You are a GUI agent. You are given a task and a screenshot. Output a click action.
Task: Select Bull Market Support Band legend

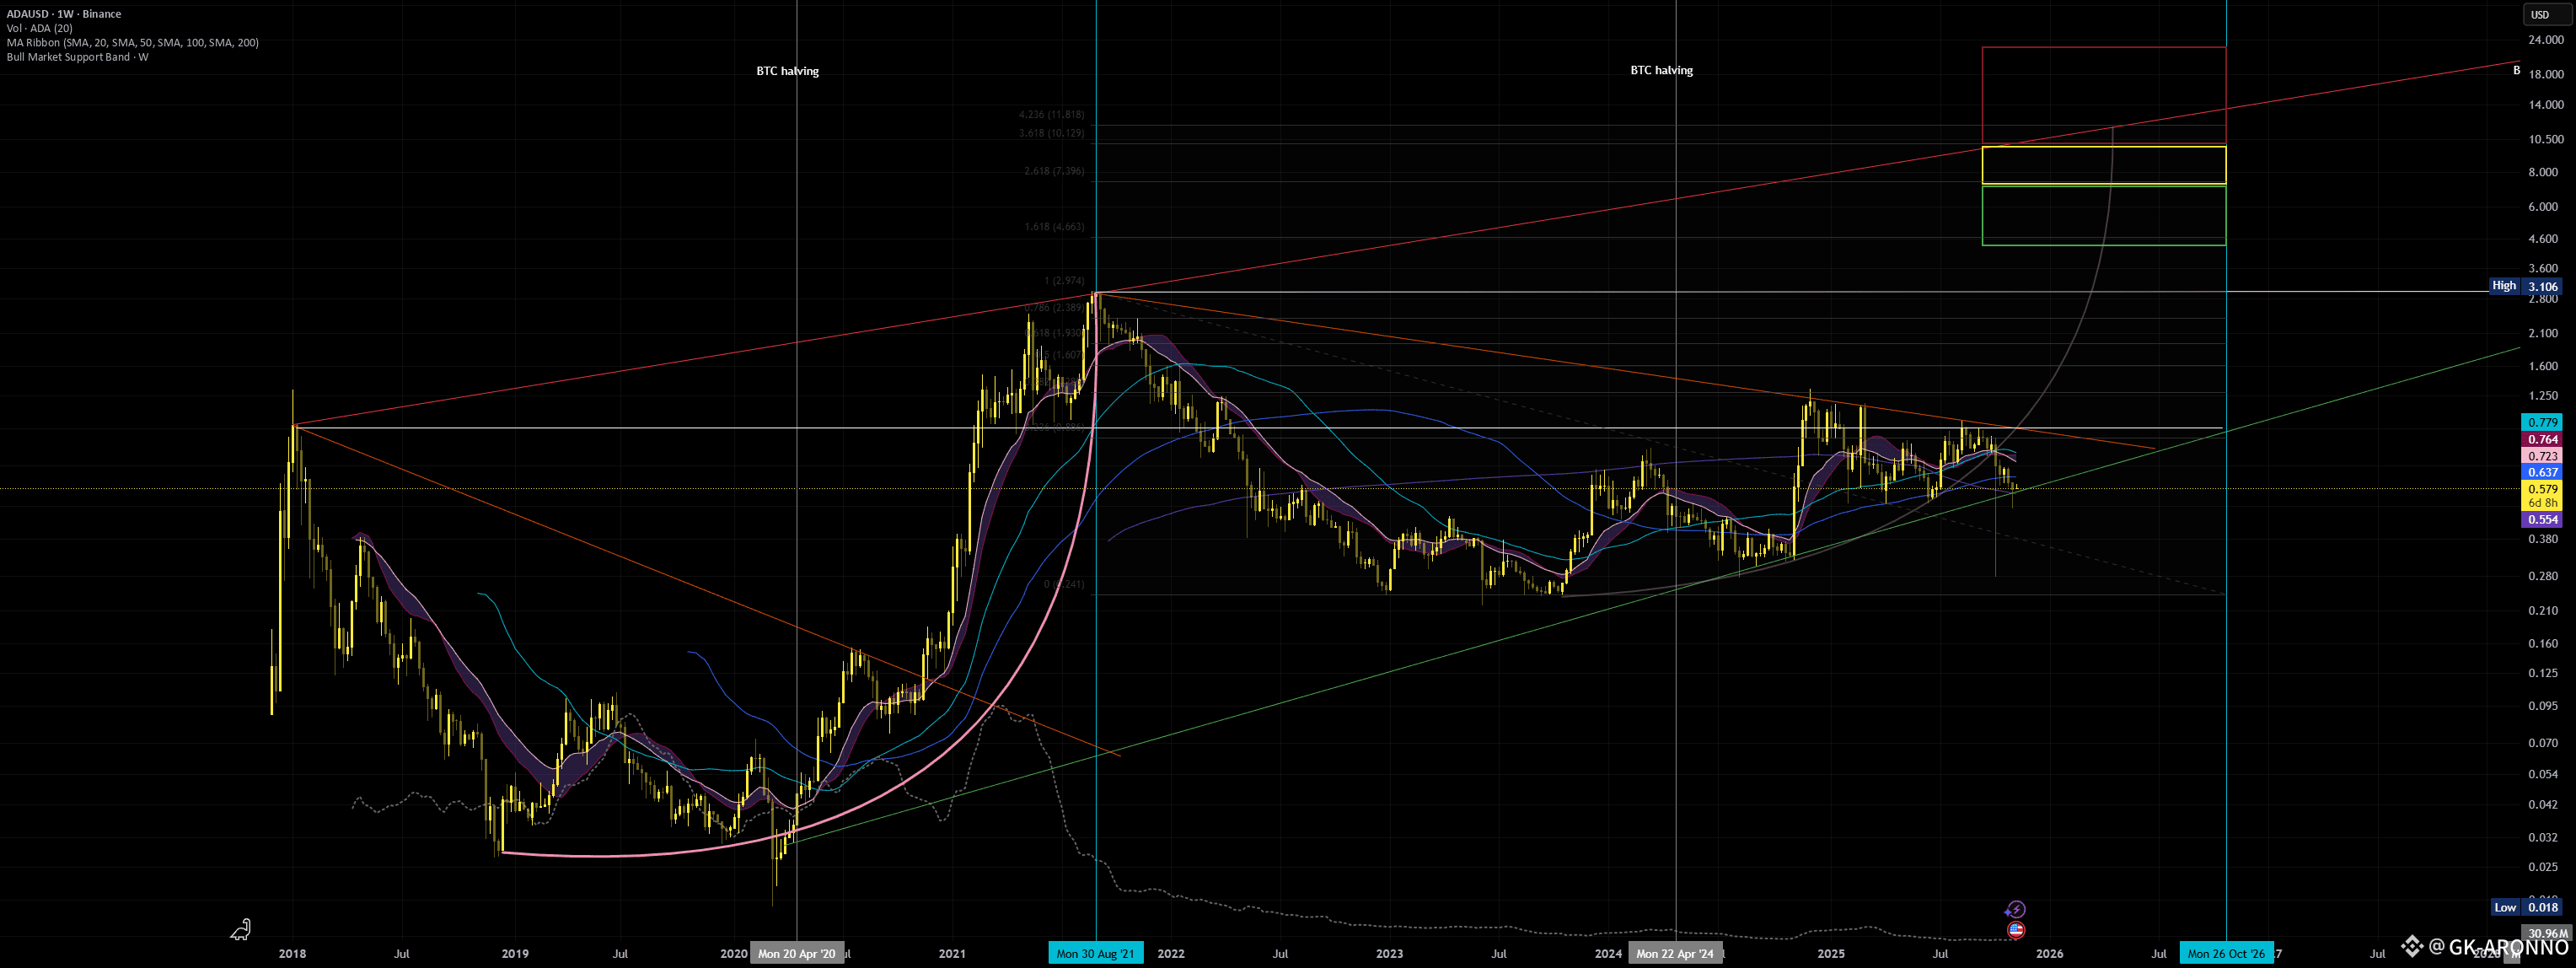pos(77,57)
